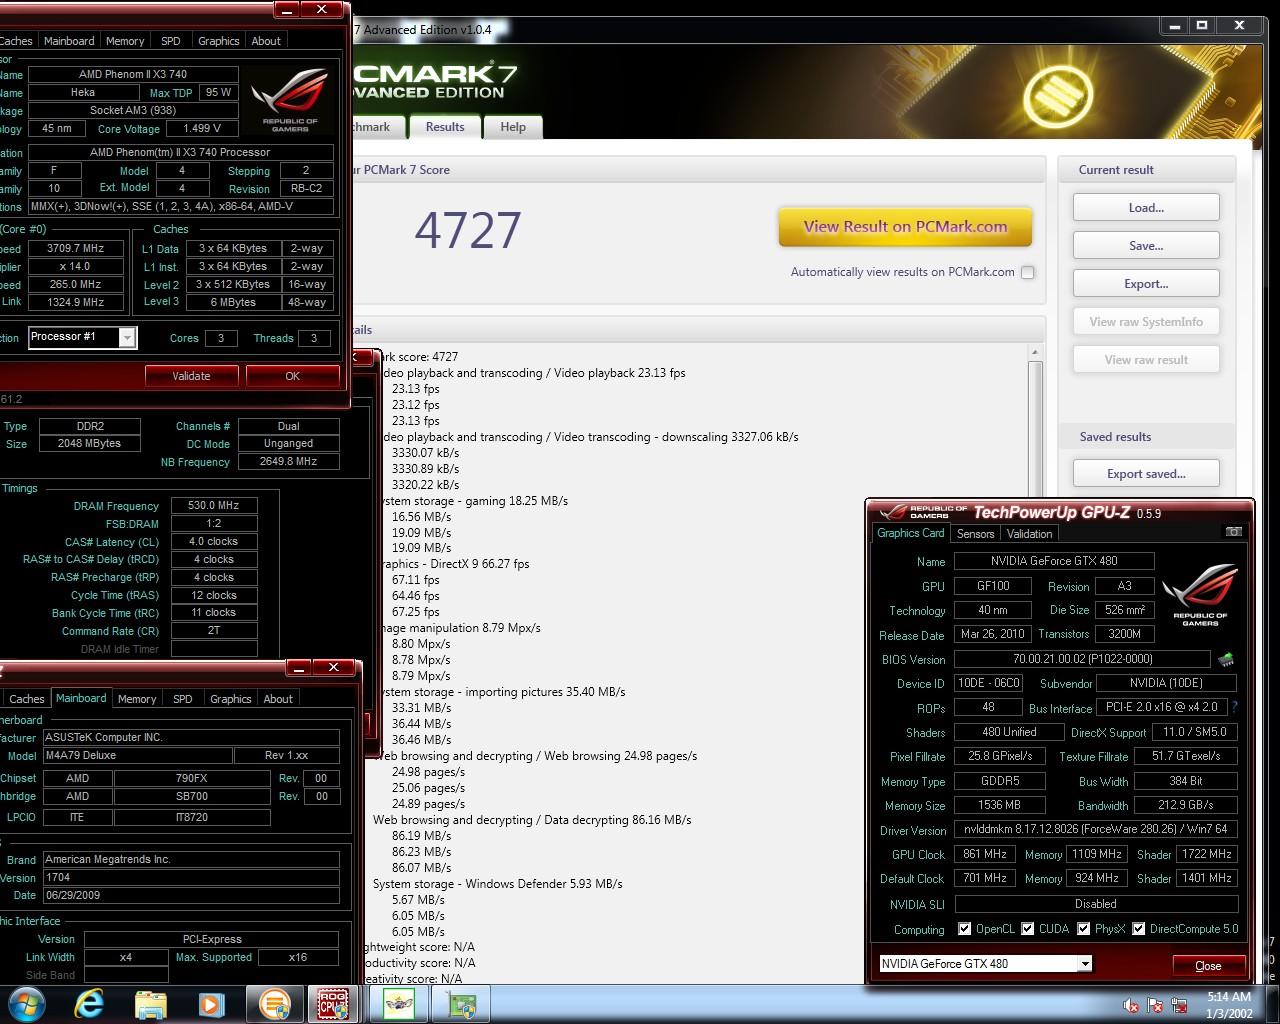The image size is (1280, 1024).
Task: Click the Driver Version field in GPU-Z
Action: click(1096, 830)
